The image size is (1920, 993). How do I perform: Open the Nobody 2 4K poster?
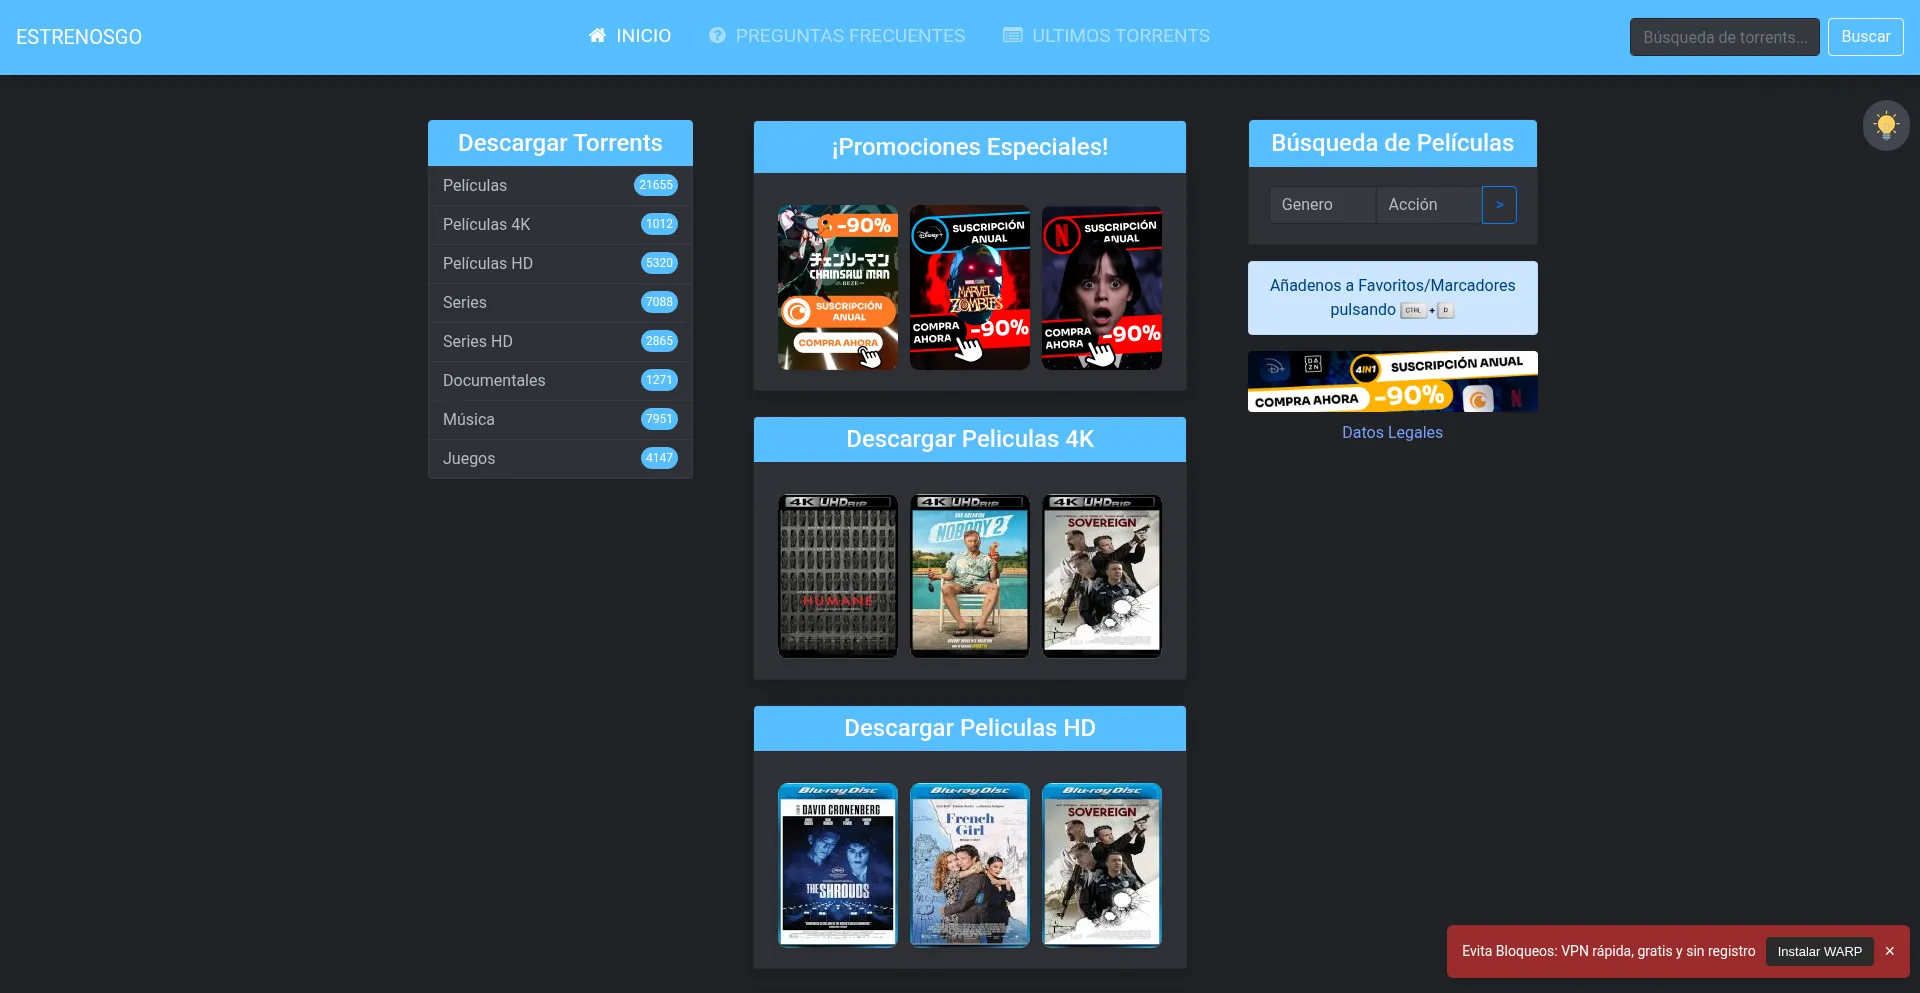969,577
